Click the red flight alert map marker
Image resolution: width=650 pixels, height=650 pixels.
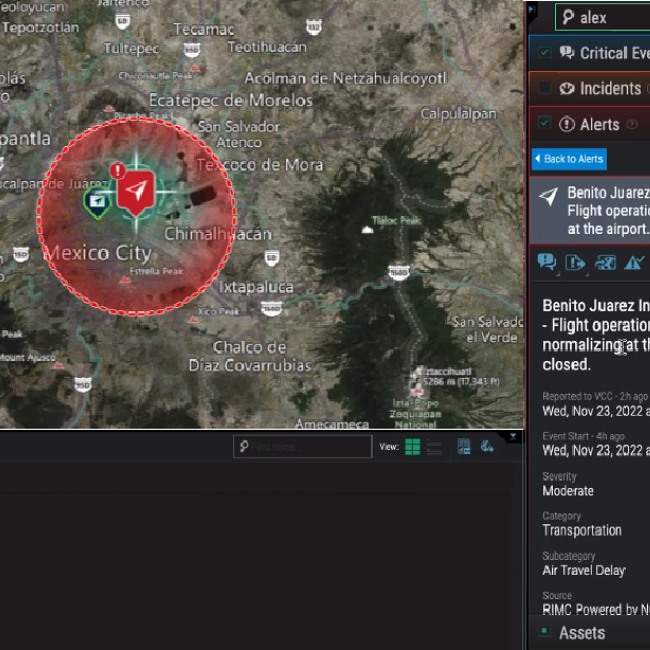(137, 191)
